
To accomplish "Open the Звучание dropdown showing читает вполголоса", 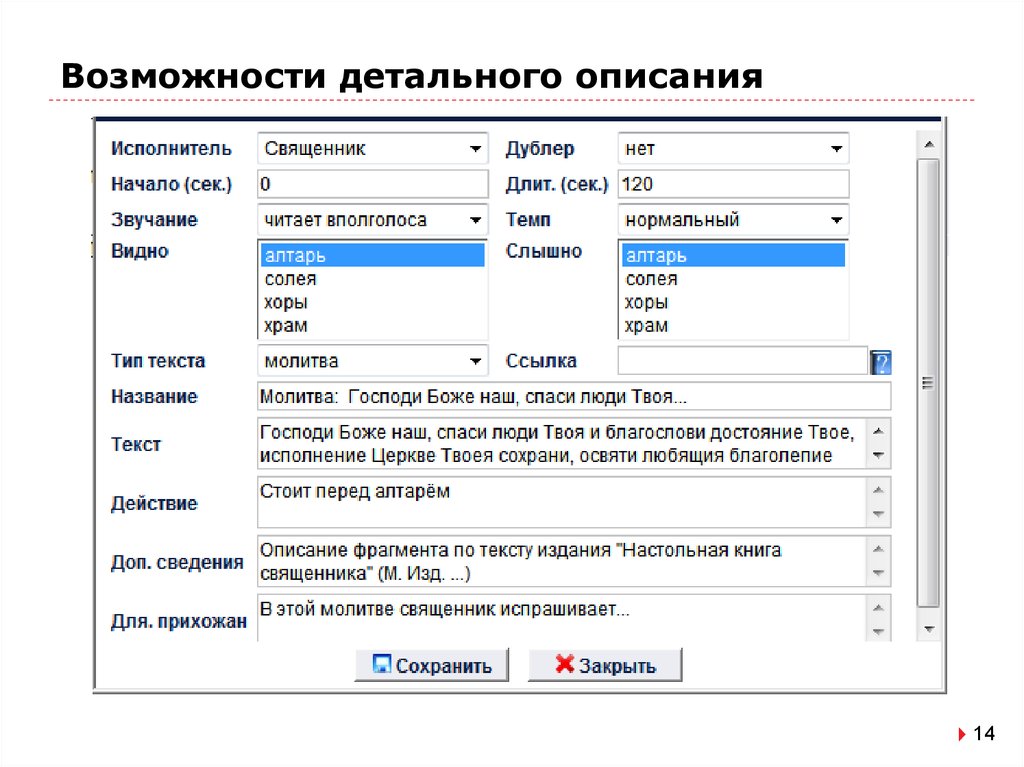I will click(x=477, y=219).
